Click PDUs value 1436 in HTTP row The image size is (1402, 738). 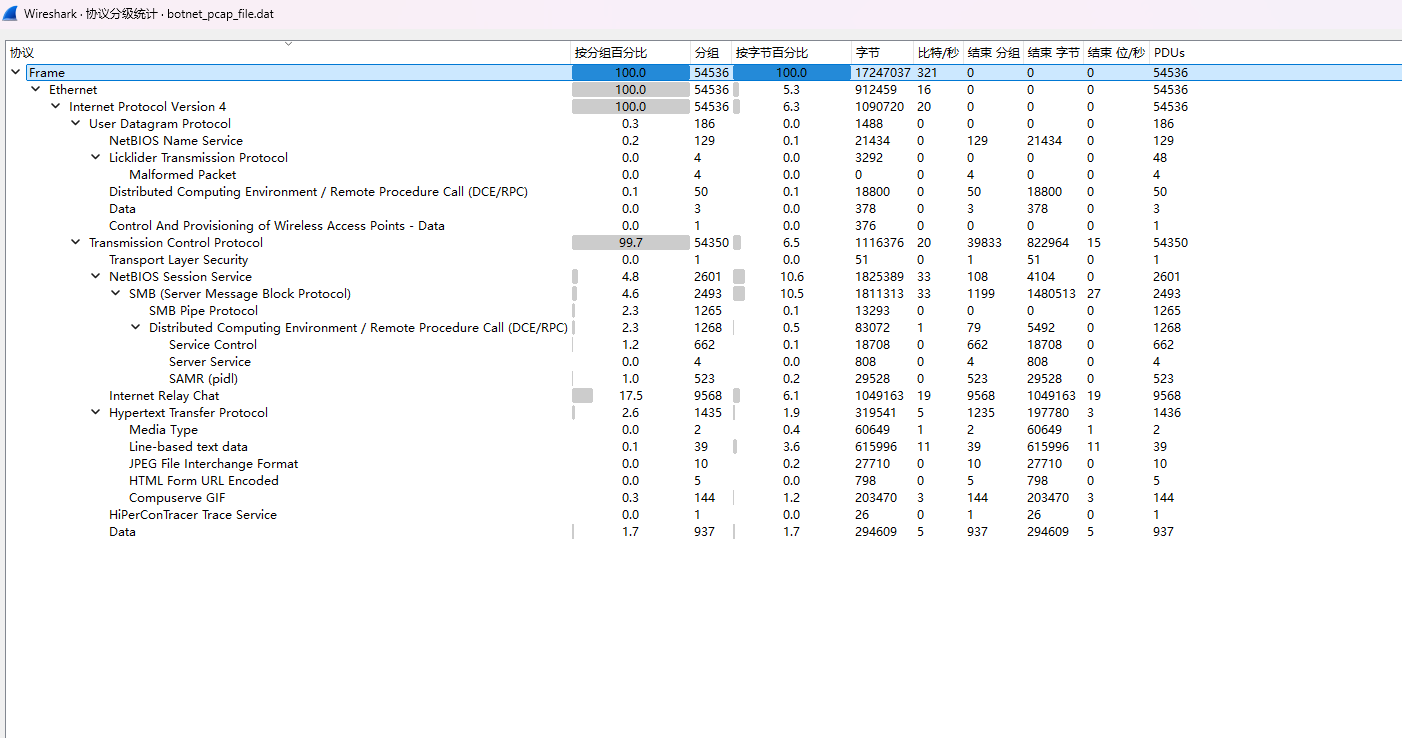(1167, 413)
